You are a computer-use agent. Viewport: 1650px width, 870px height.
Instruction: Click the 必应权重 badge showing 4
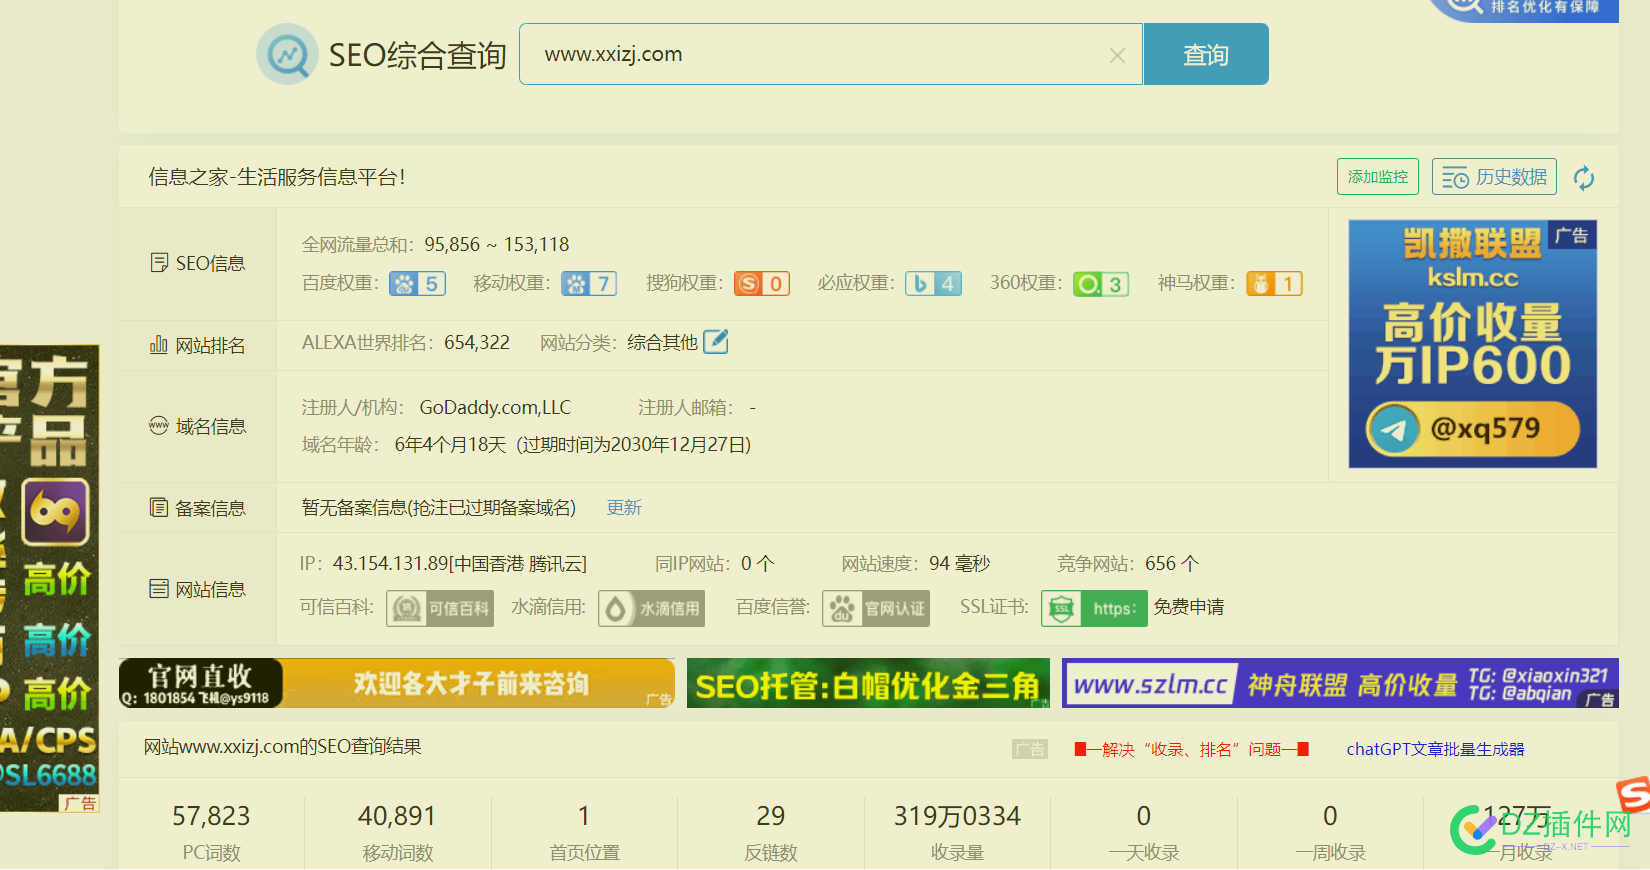(934, 284)
